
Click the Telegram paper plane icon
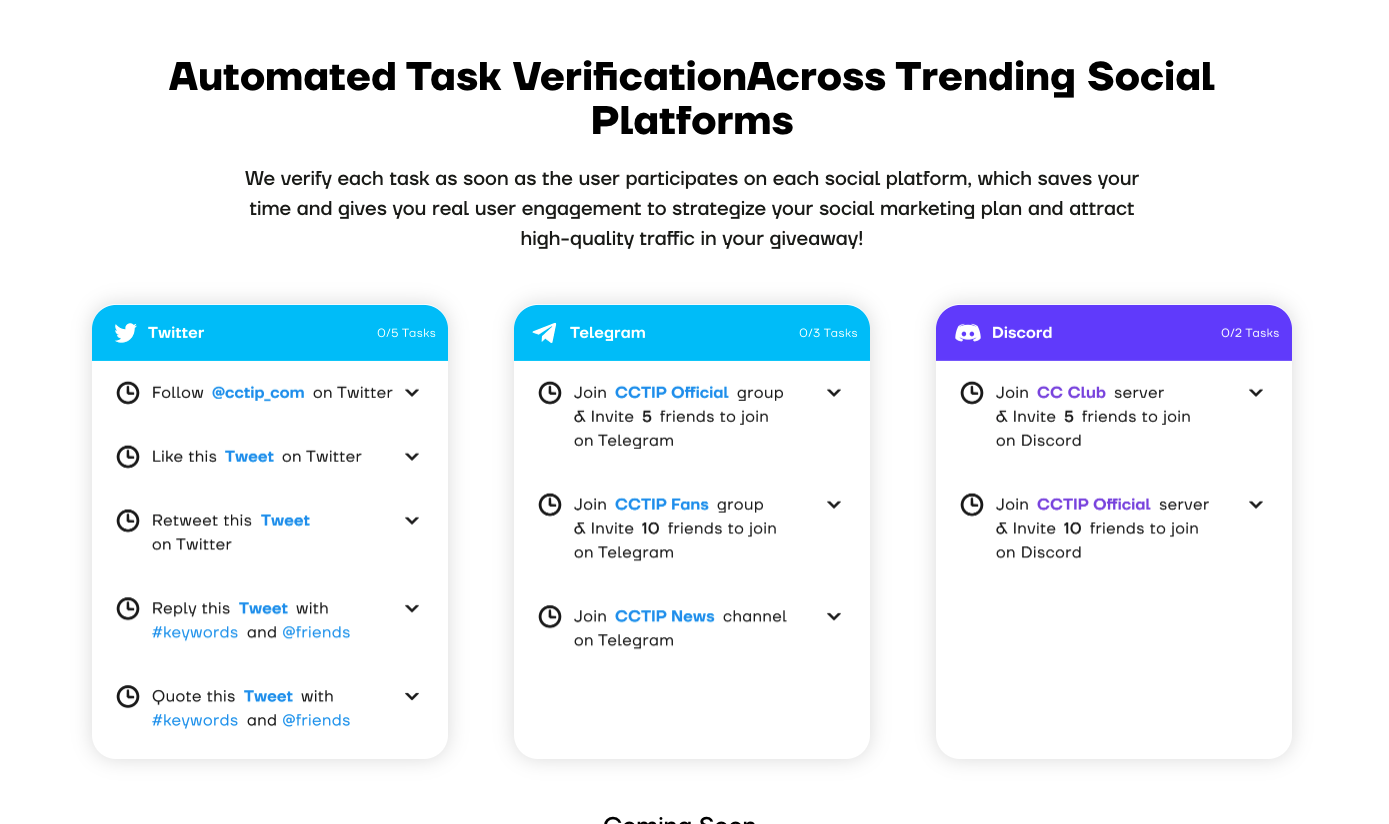545,333
